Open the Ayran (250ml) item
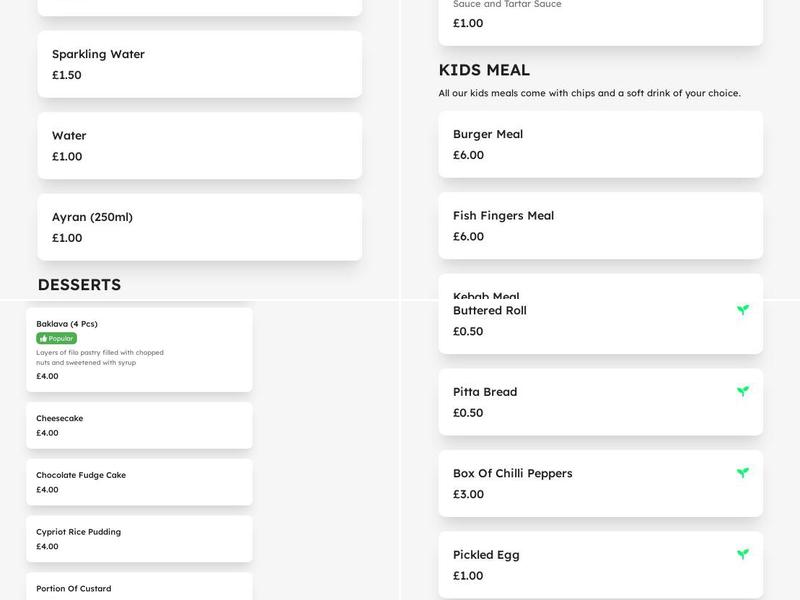The image size is (800, 600). click(x=198, y=227)
